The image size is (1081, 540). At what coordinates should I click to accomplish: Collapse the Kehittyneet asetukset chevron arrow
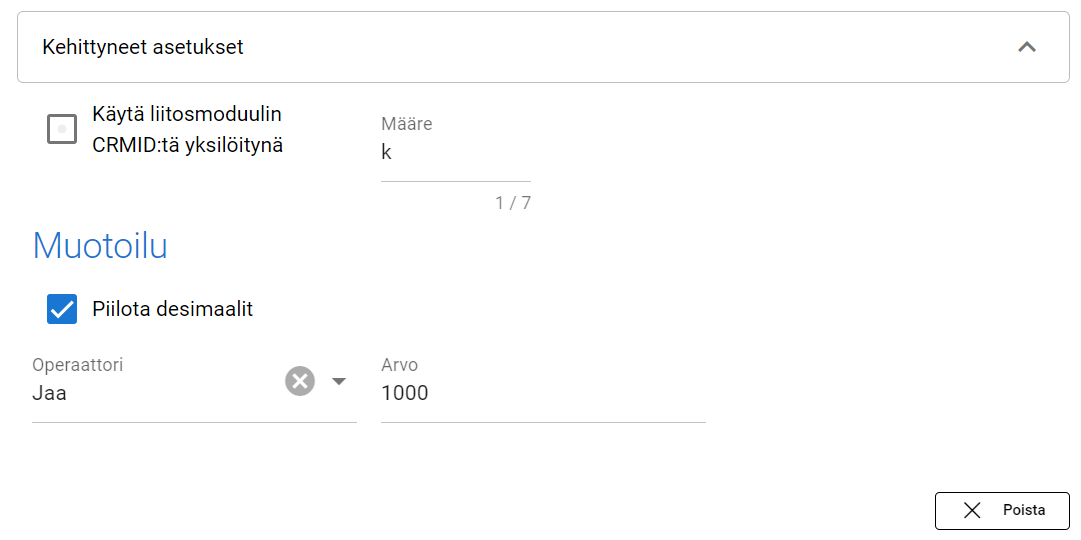tap(1026, 47)
